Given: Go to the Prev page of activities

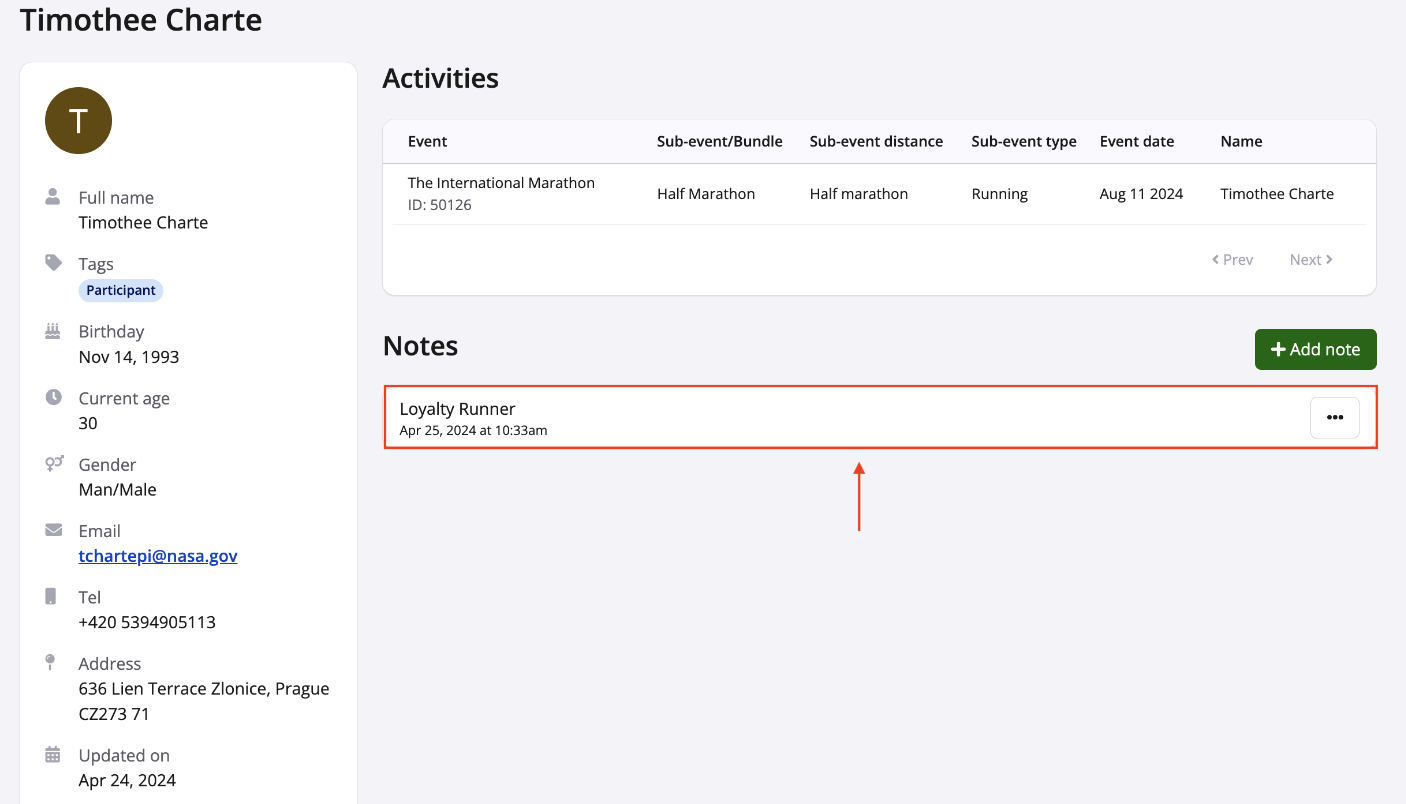Looking at the screenshot, I should [1232, 260].
